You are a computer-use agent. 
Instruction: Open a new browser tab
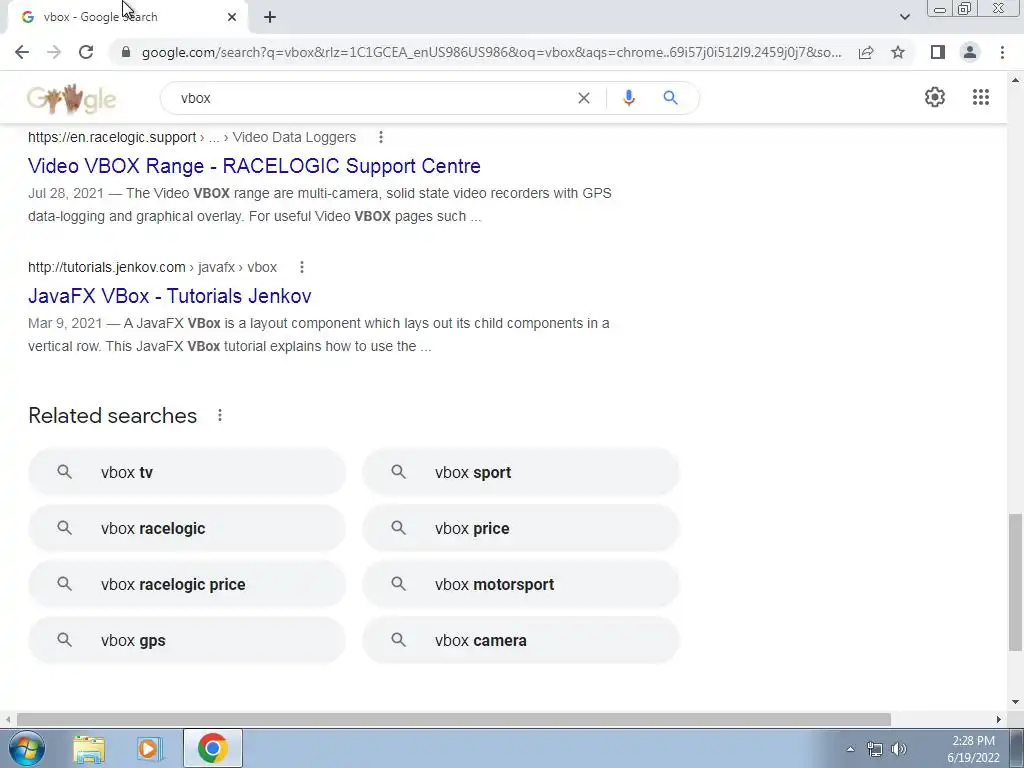[x=270, y=17]
